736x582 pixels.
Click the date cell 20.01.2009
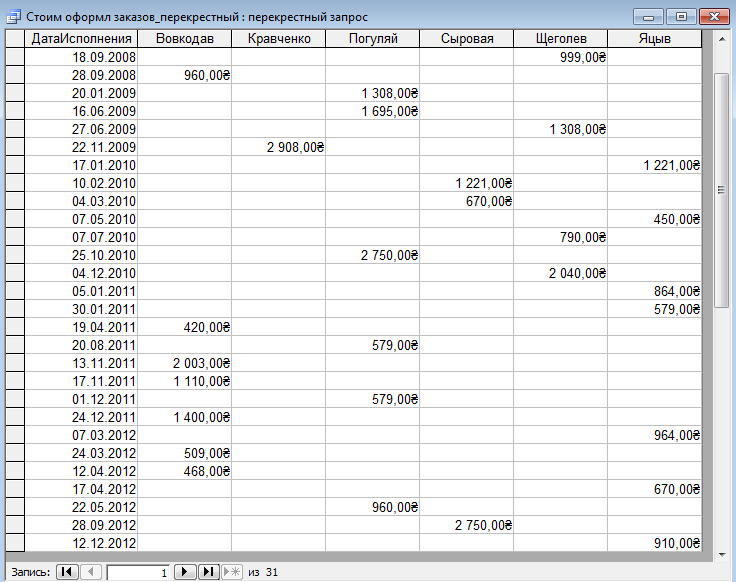(81, 93)
